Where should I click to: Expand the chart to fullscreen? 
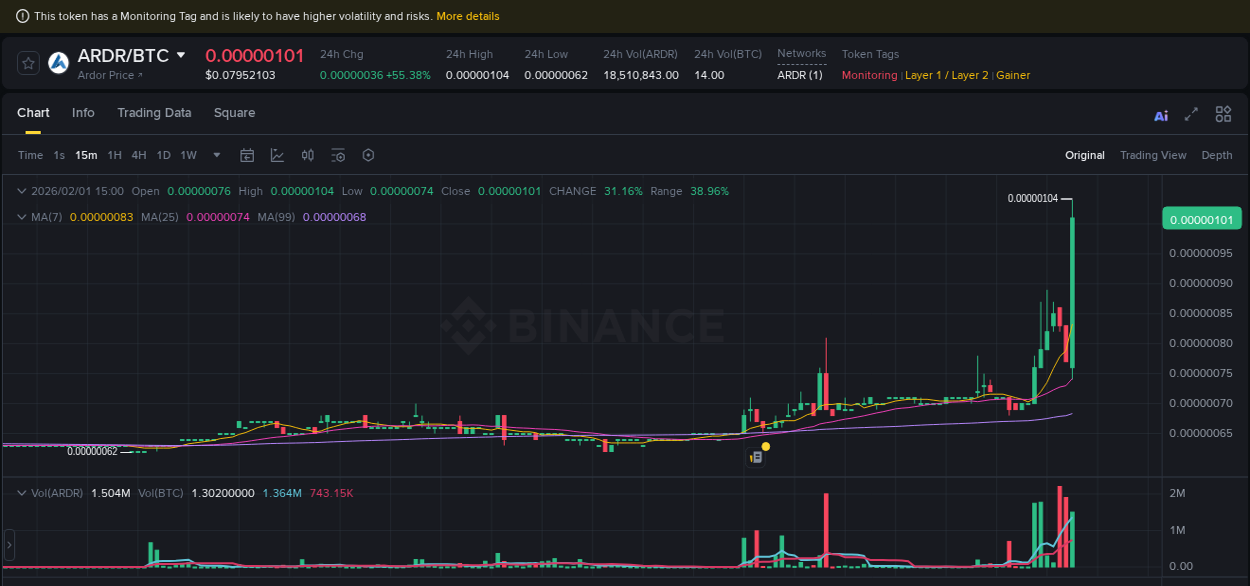click(x=1191, y=114)
